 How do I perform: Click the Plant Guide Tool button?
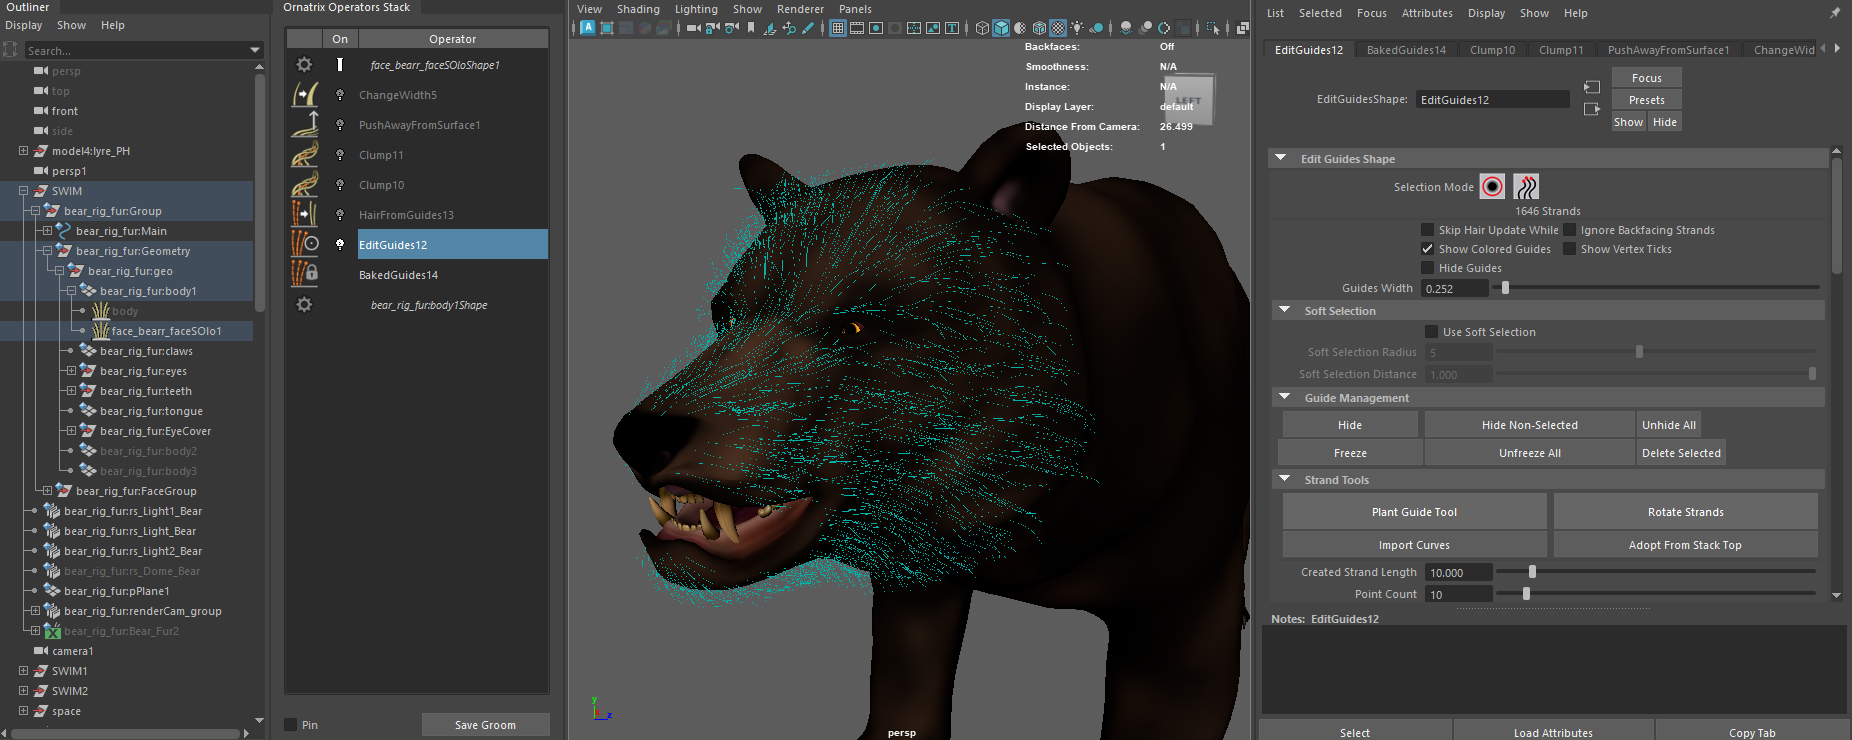[1414, 512]
